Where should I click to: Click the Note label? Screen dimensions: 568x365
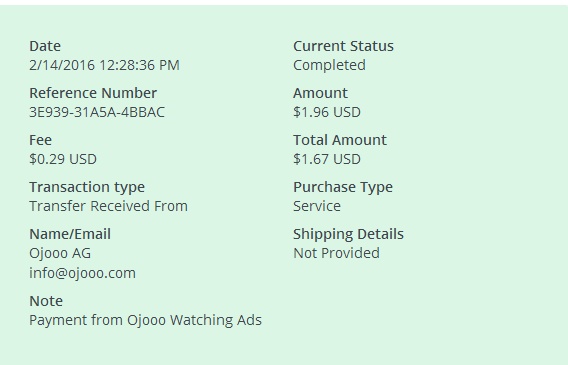(46, 301)
